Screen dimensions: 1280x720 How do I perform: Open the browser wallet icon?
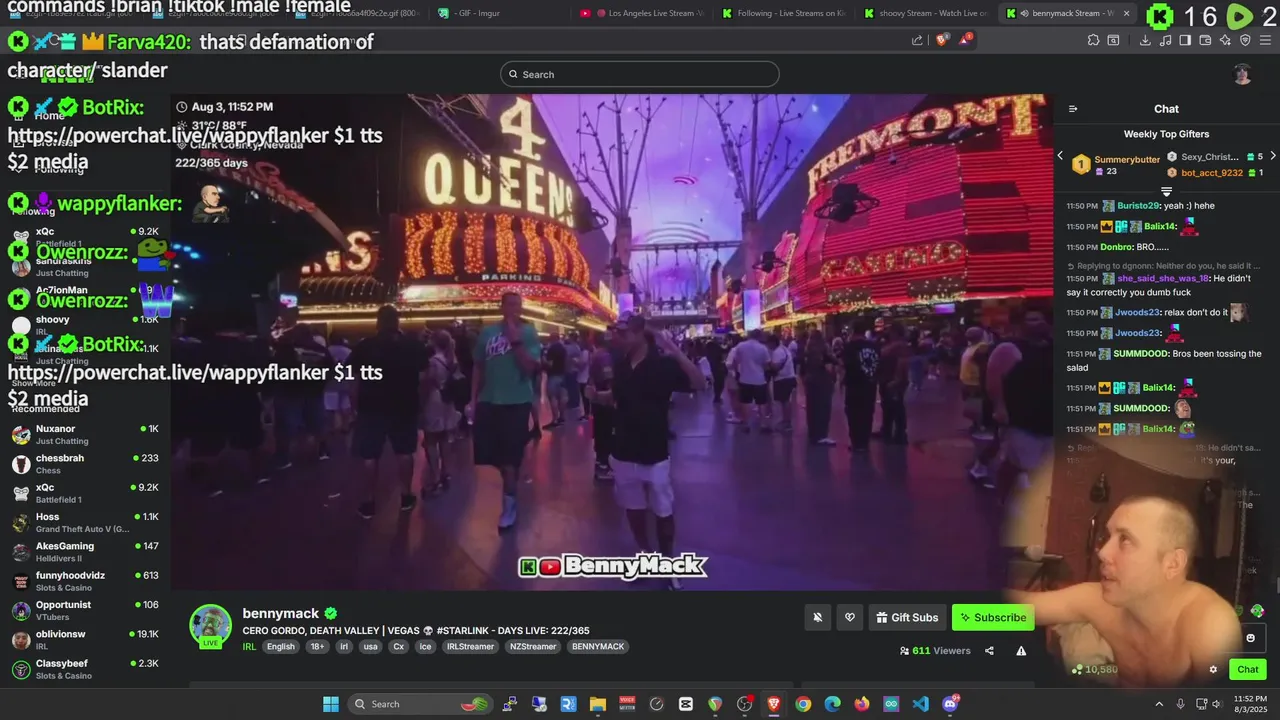pyautogui.click(x=1205, y=40)
